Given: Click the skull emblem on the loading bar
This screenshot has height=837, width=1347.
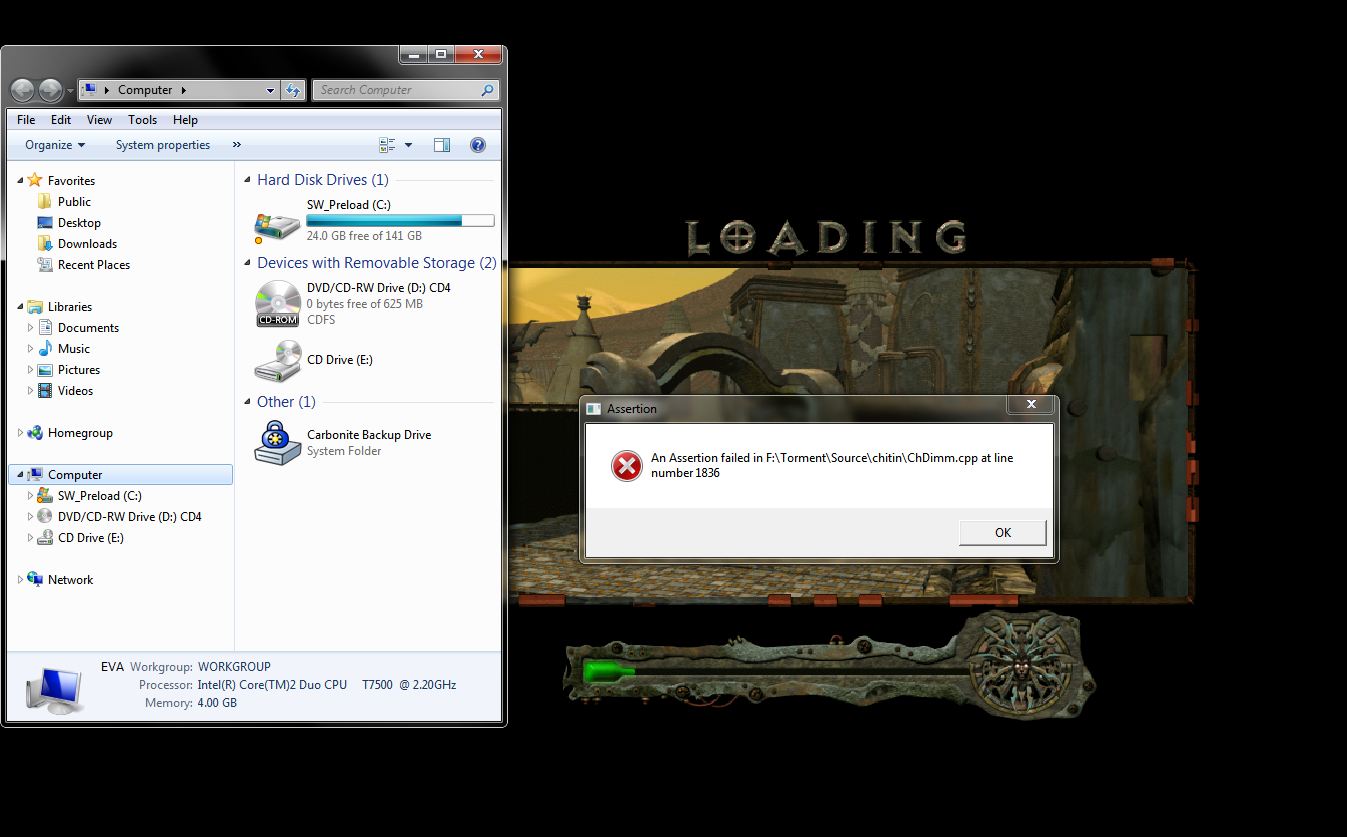Looking at the screenshot, I should [1021, 667].
